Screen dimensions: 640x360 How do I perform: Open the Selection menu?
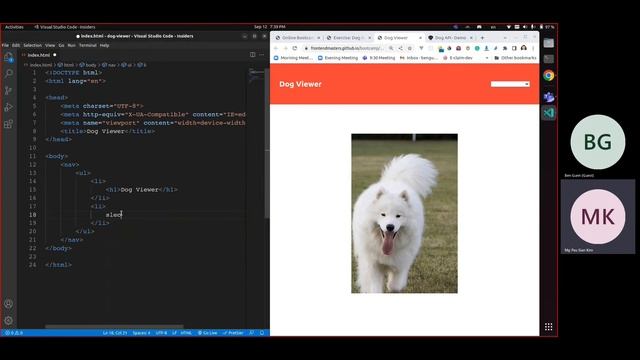click(x=33, y=45)
